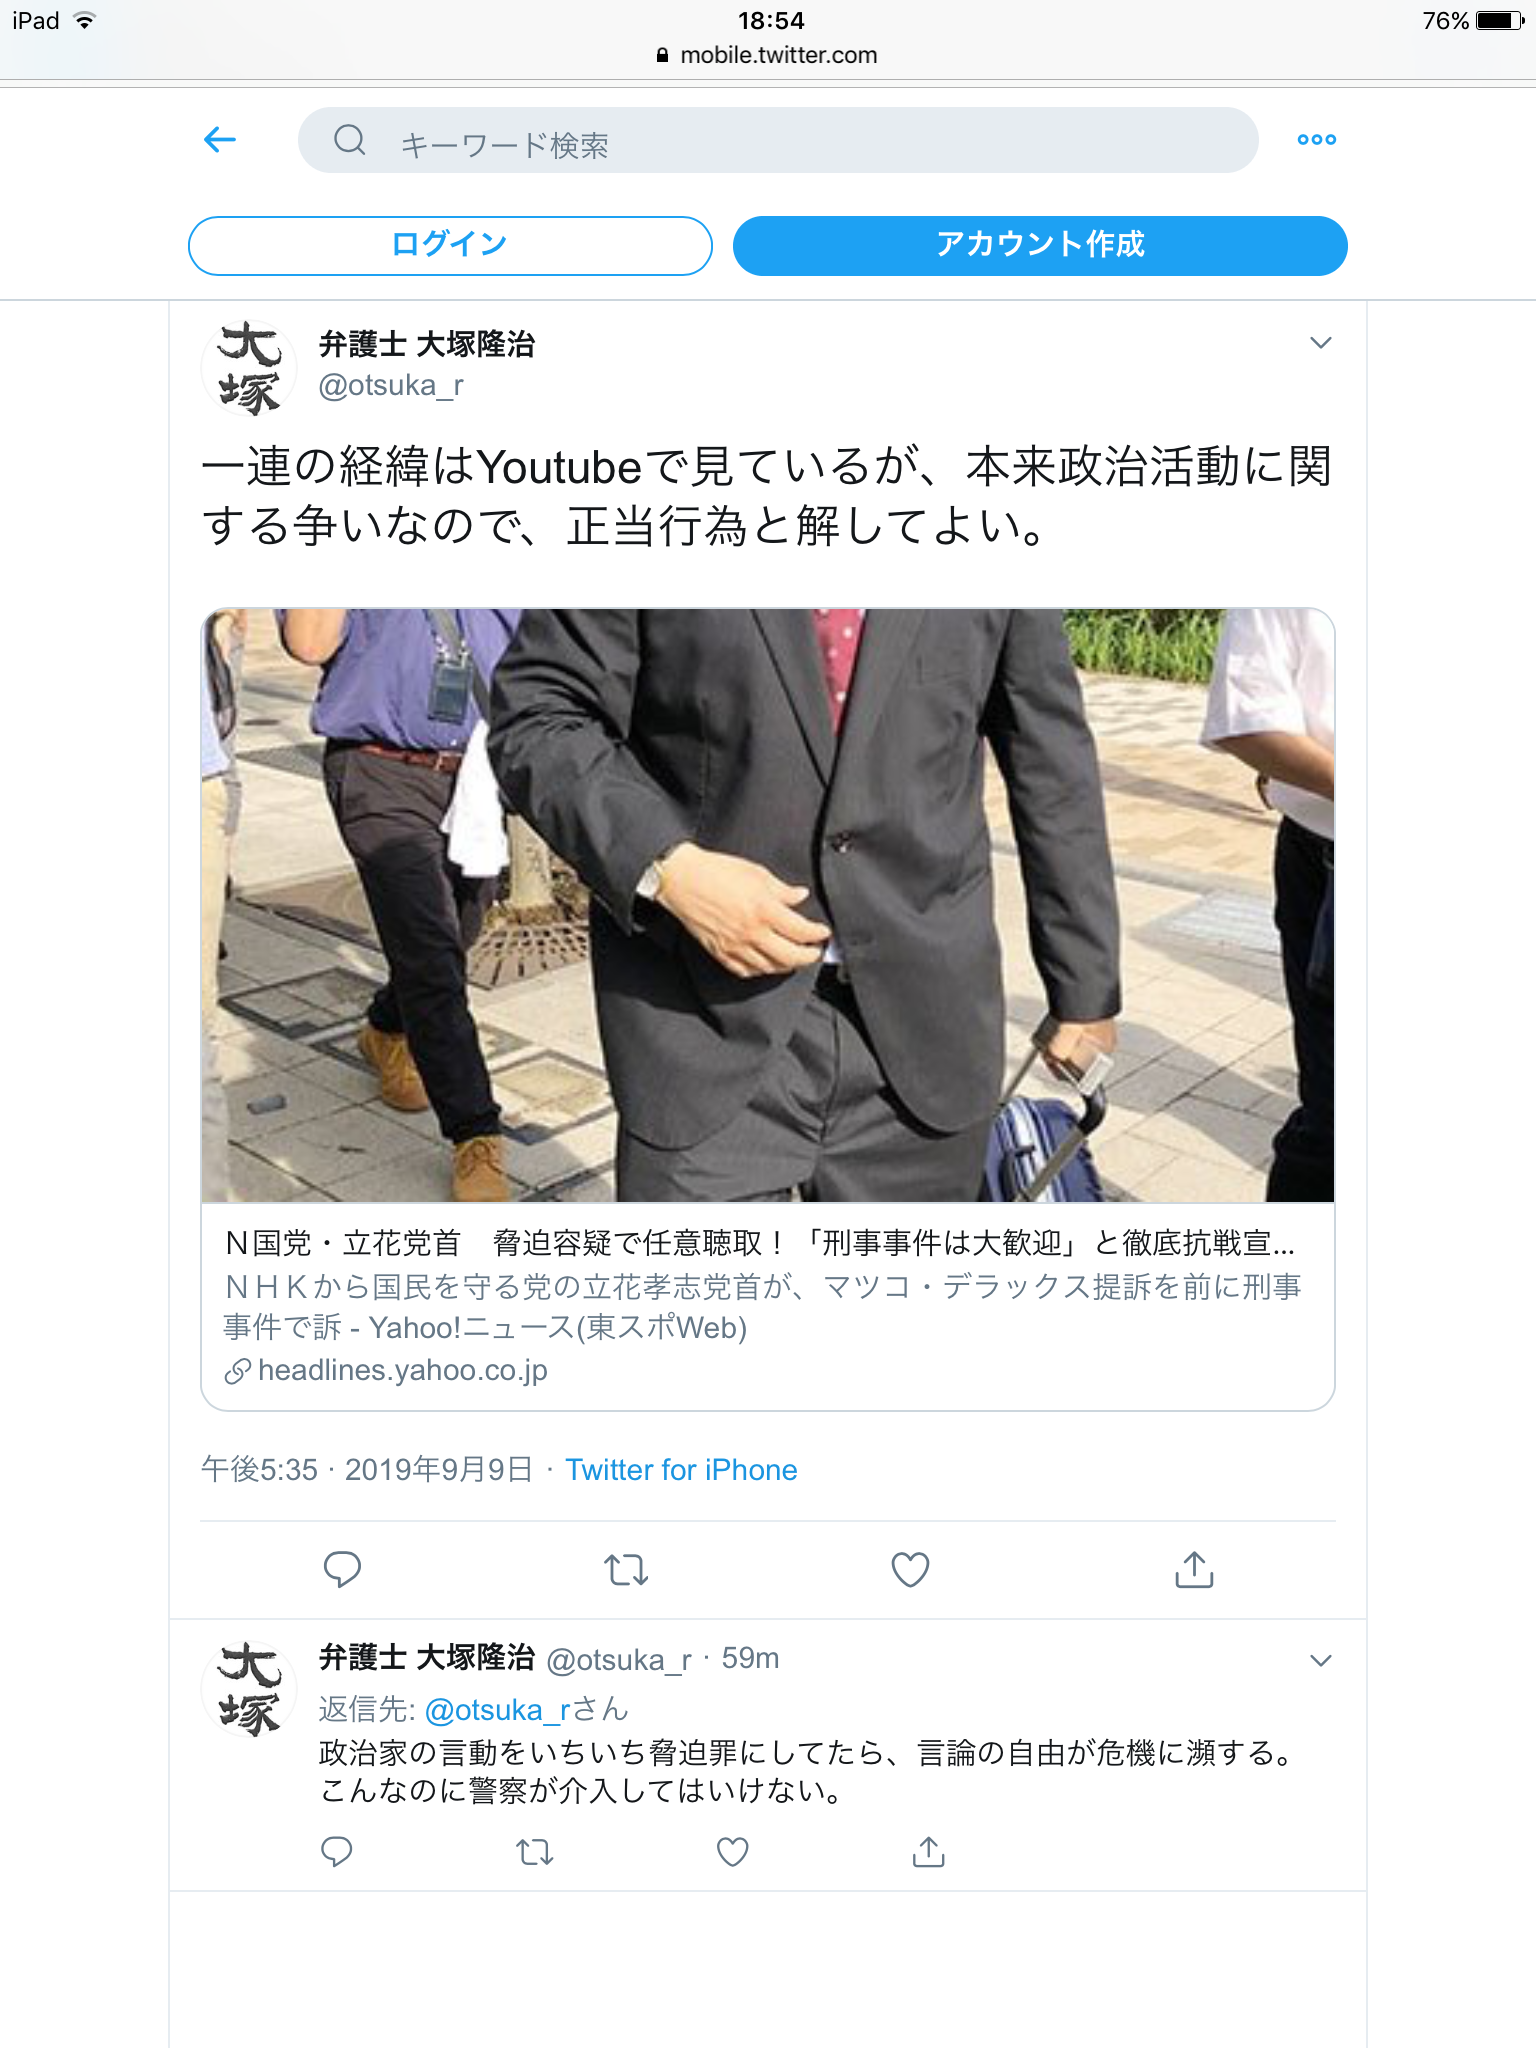Screen dimensions: 1536x2048
Task: Retweet the 59m follow-up tweet
Action: pos(535,1853)
